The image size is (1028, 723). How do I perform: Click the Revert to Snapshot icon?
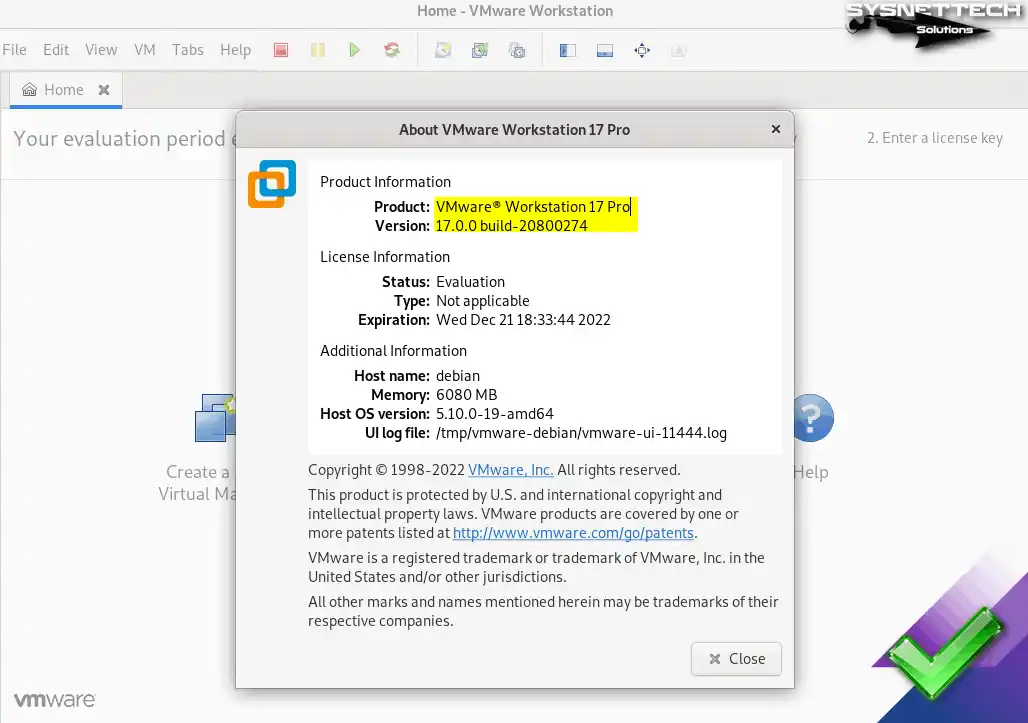pos(480,50)
